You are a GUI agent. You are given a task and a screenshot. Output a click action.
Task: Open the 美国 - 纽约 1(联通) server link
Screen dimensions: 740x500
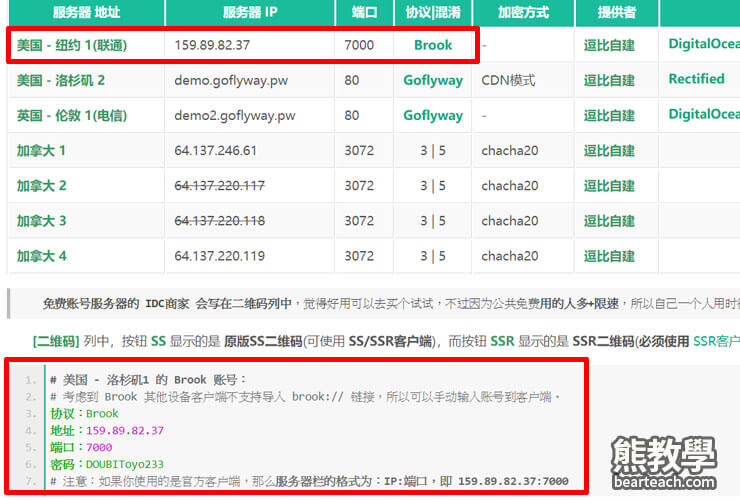point(72,45)
